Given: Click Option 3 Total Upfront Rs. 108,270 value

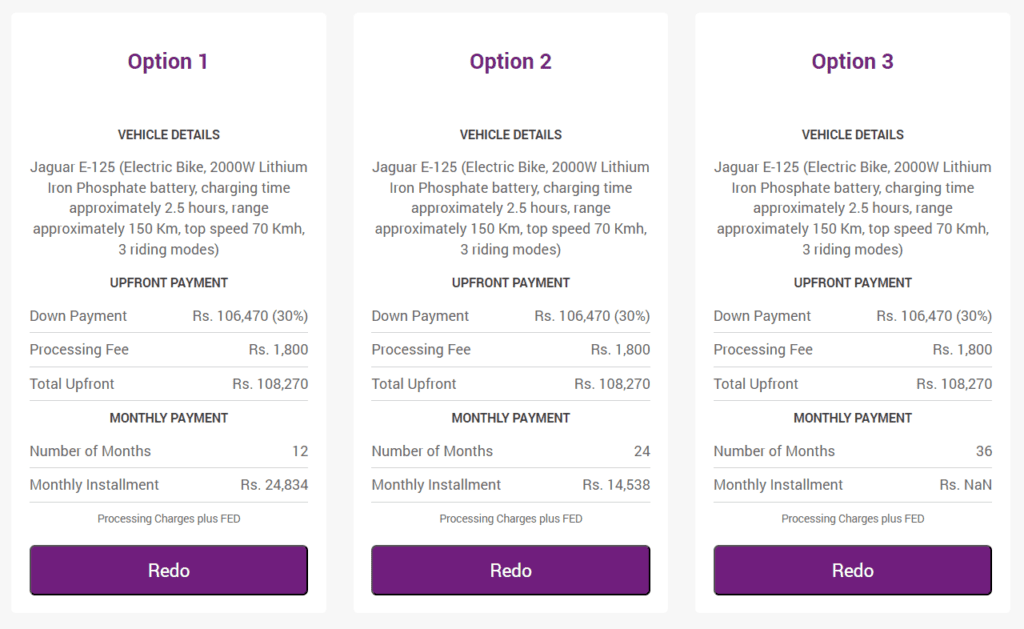Looking at the screenshot, I should pos(954,383).
